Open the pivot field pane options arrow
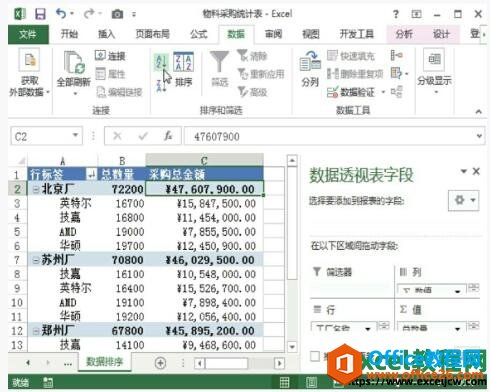490x392 pixels. pos(463,171)
